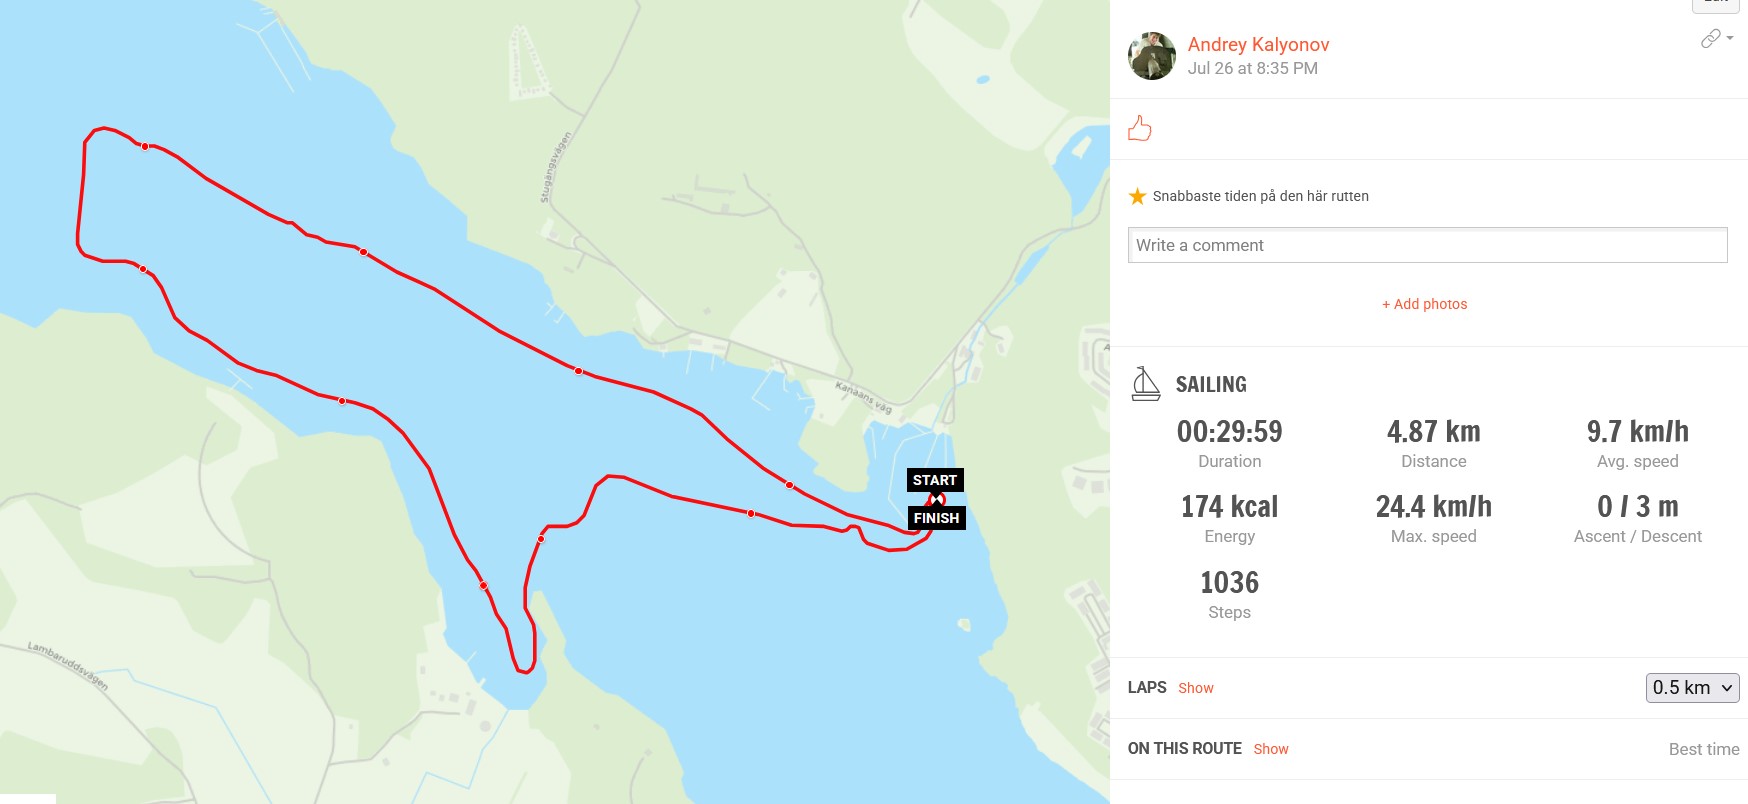Click the sailboat activity icon
Viewport: 1748px width, 804px height.
tap(1145, 384)
